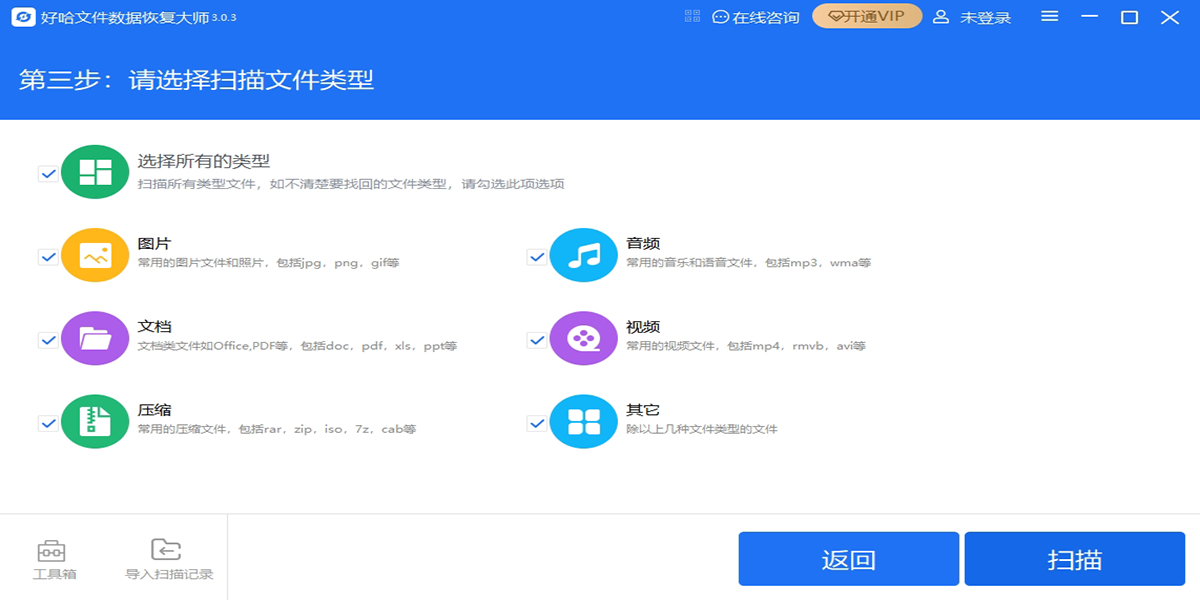This screenshot has width=1200, height=600.
Task: Click the green select-all-types icon
Action: (95, 172)
